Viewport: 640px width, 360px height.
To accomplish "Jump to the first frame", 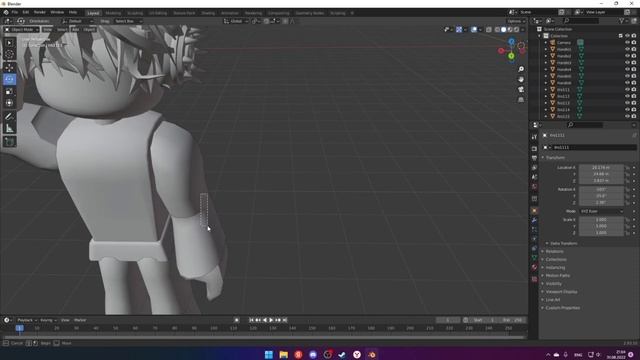I will (x=251, y=320).
